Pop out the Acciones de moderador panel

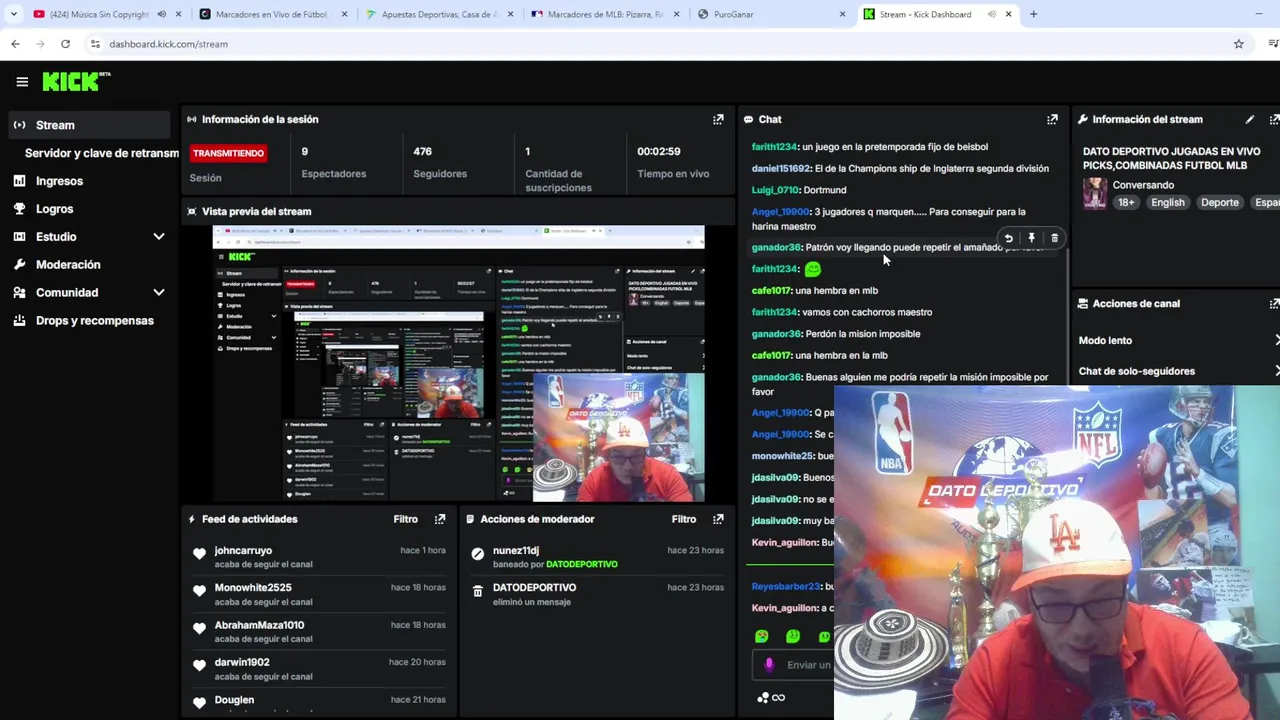point(718,519)
